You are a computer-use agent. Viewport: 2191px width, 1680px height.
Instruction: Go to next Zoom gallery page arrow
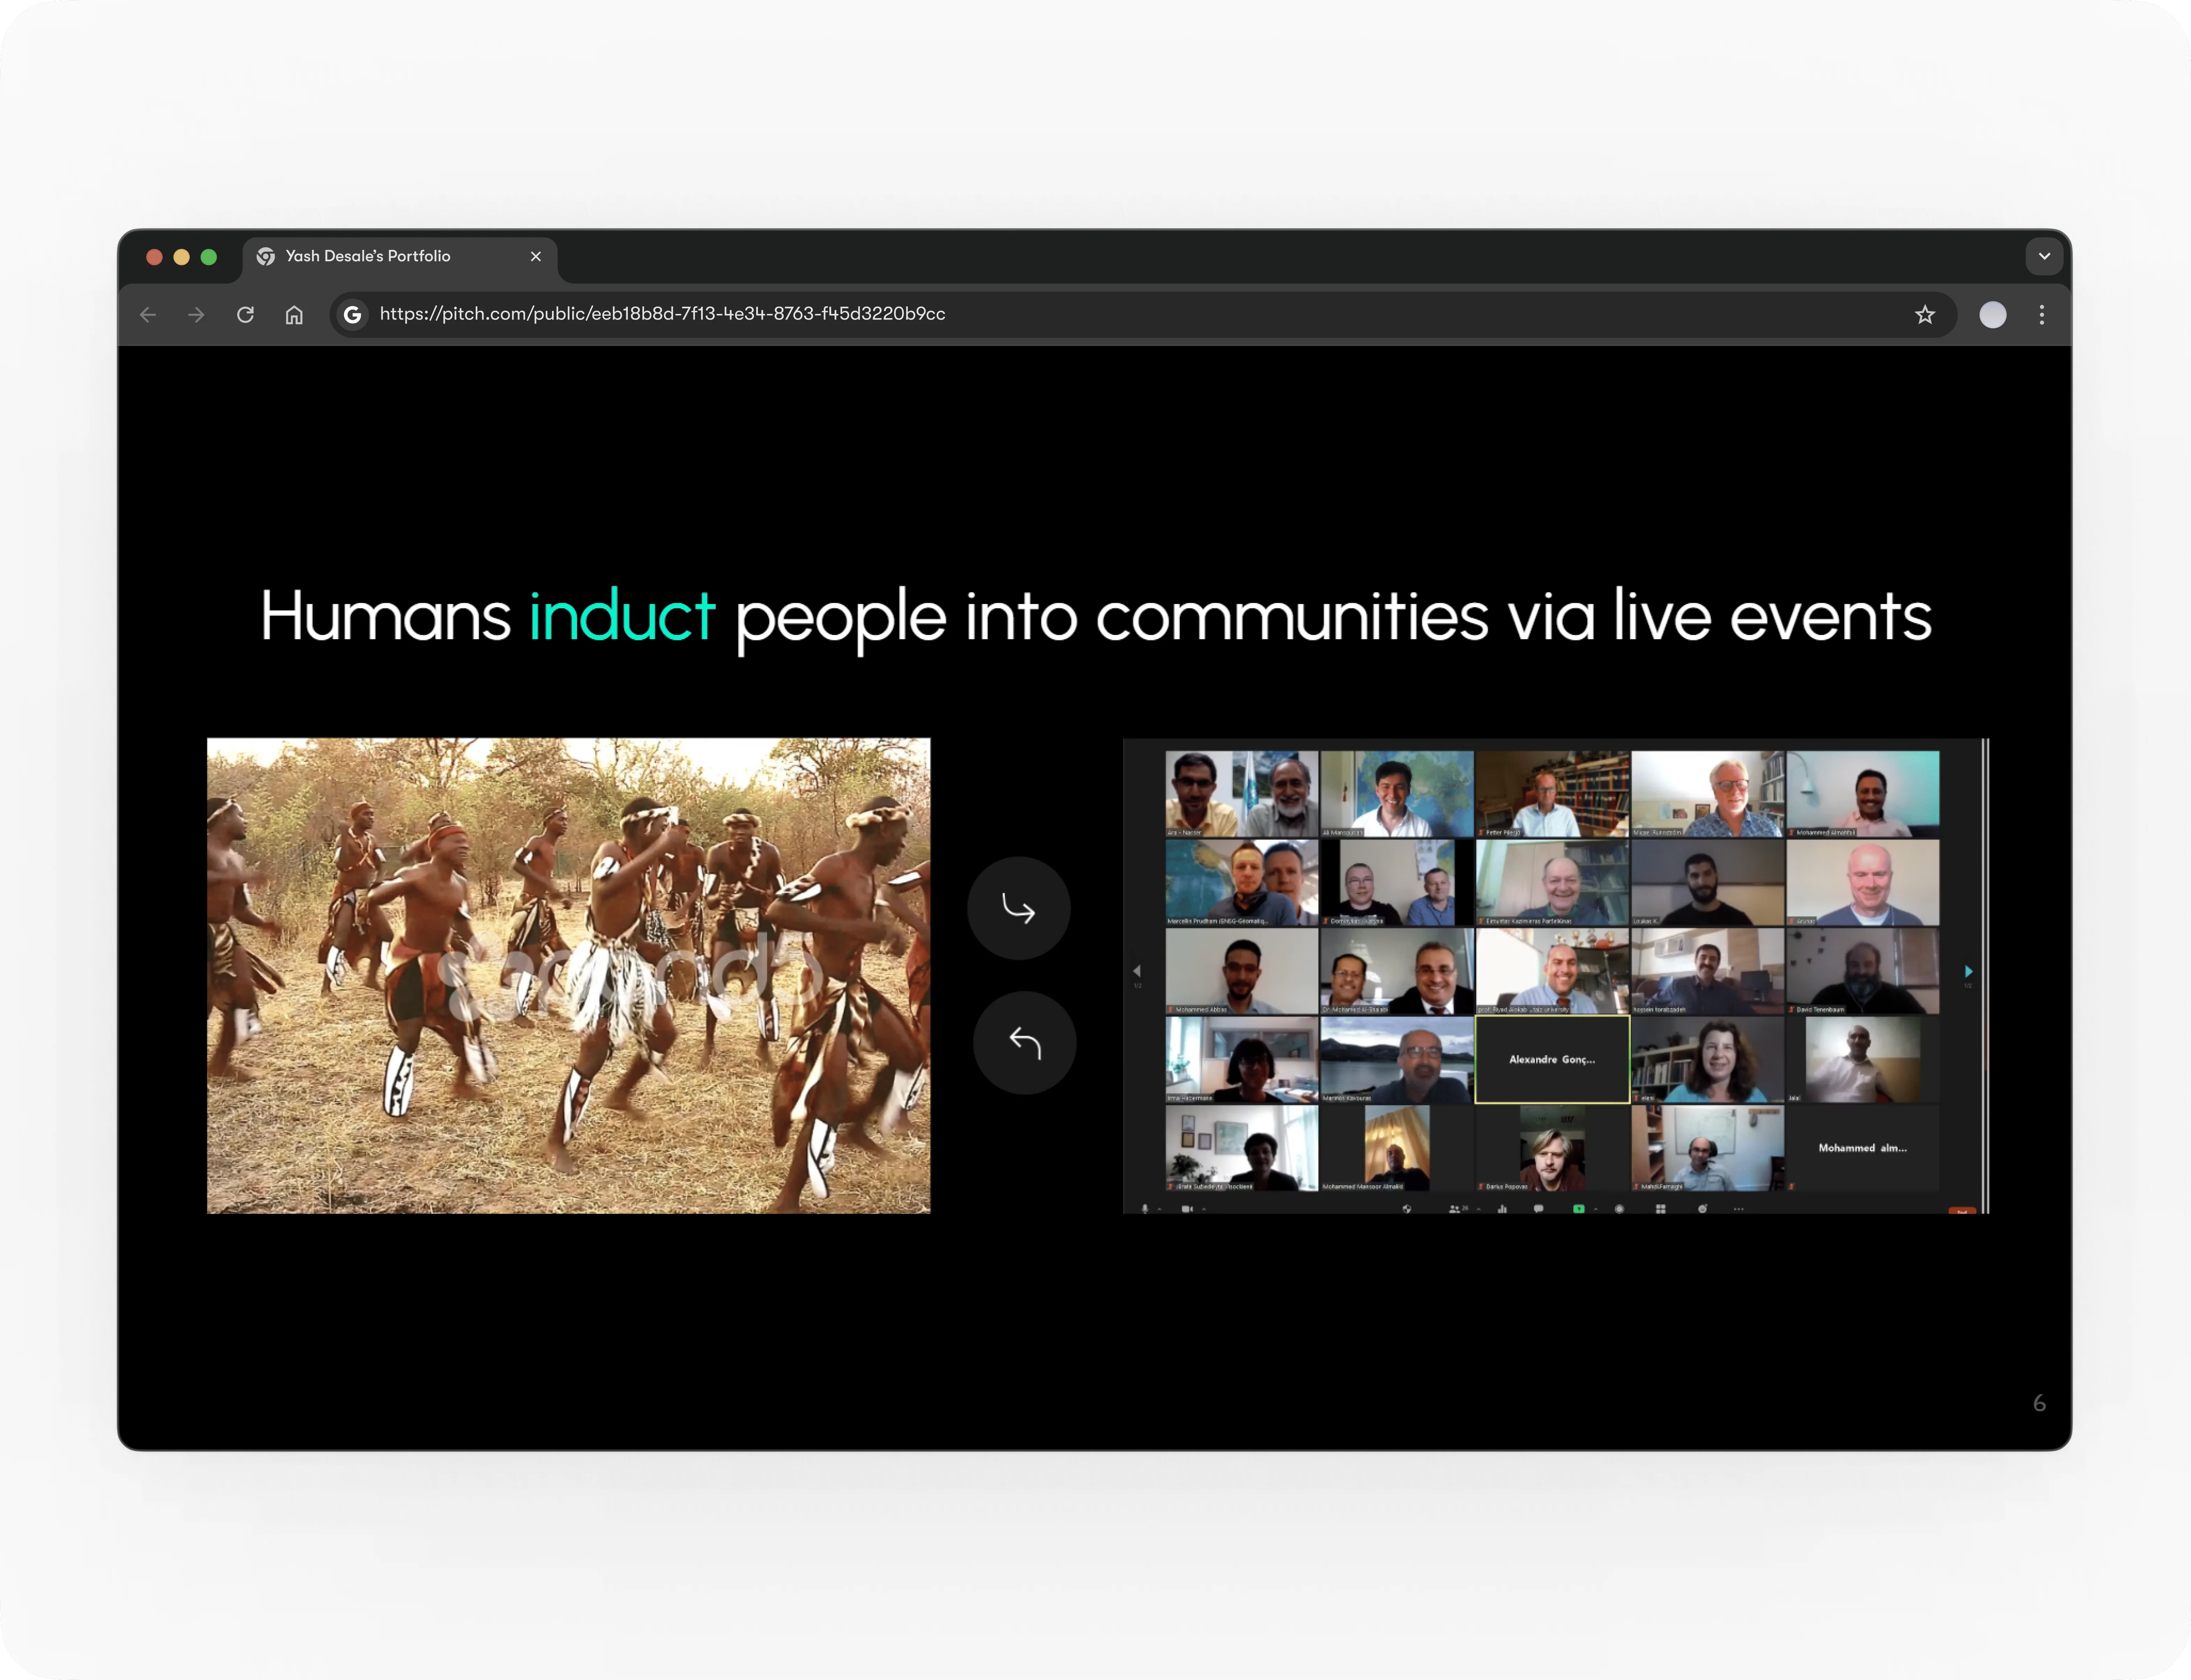click(x=1968, y=971)
